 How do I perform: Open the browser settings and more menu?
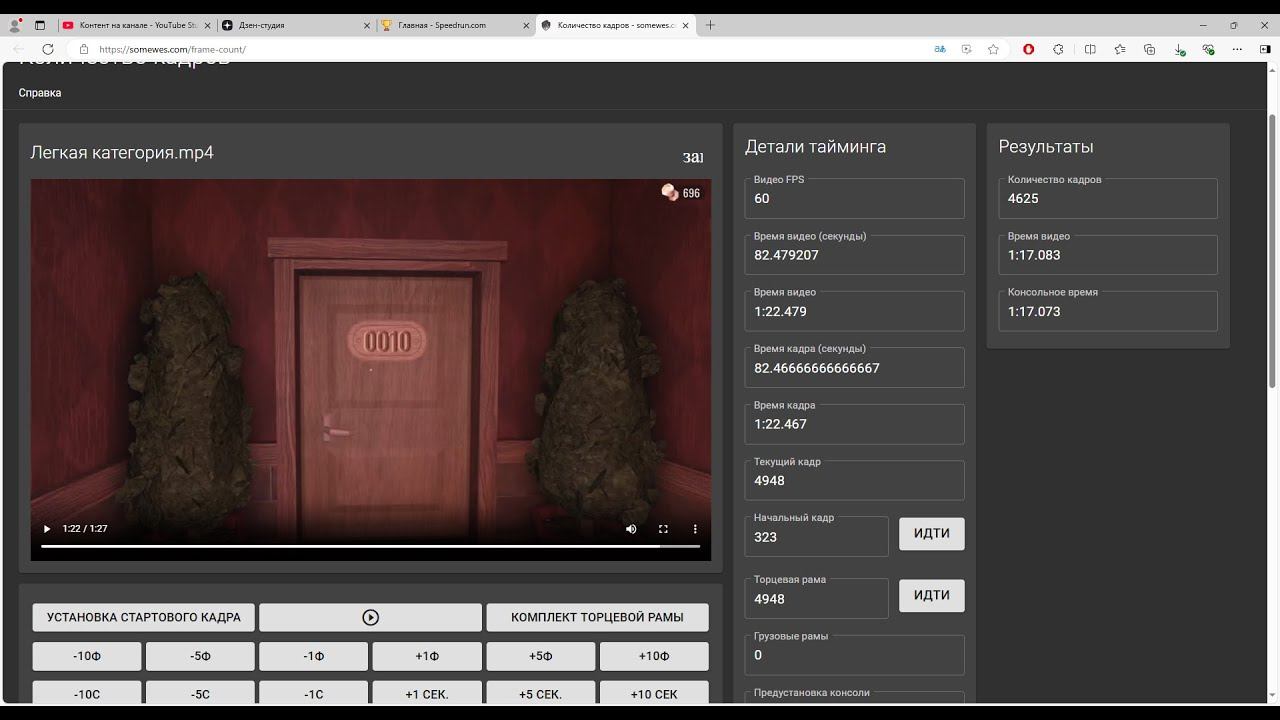(1238, 49)
